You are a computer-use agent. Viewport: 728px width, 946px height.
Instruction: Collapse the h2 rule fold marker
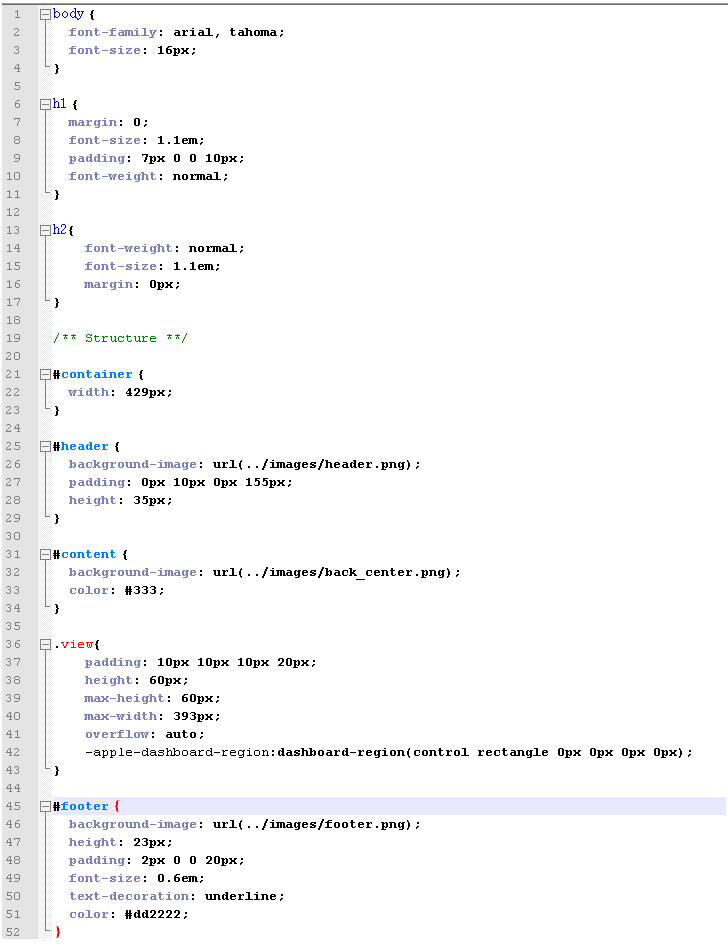point(45,230)
